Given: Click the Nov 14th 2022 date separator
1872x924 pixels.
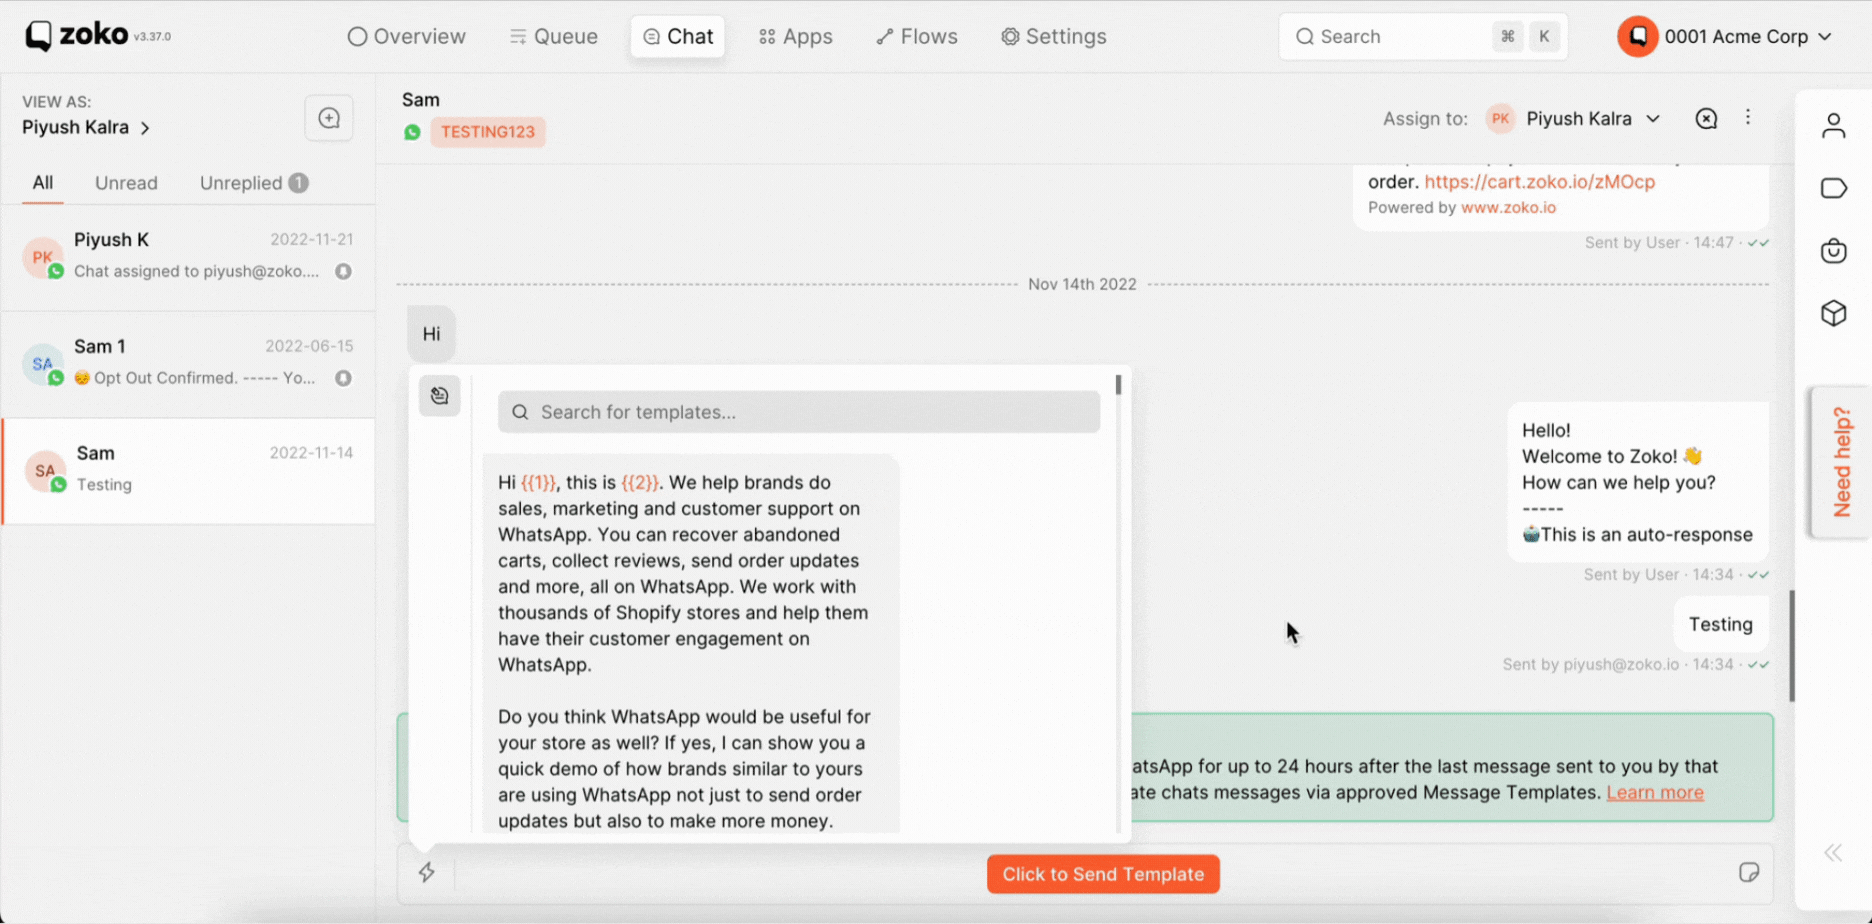Looking at the screenshot, I should tap(1082, 285).
